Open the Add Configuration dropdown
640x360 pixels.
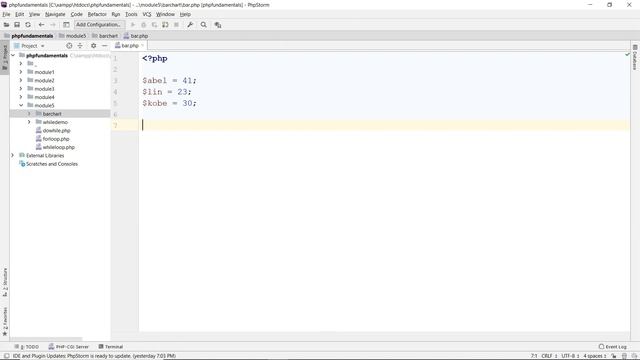[x=99, y=25]
